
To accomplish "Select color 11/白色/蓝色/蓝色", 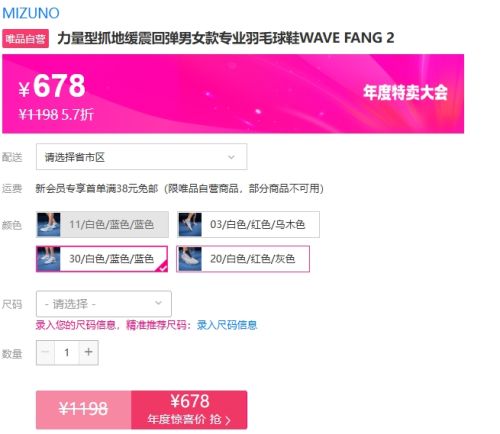I will (x=102, y=224).
